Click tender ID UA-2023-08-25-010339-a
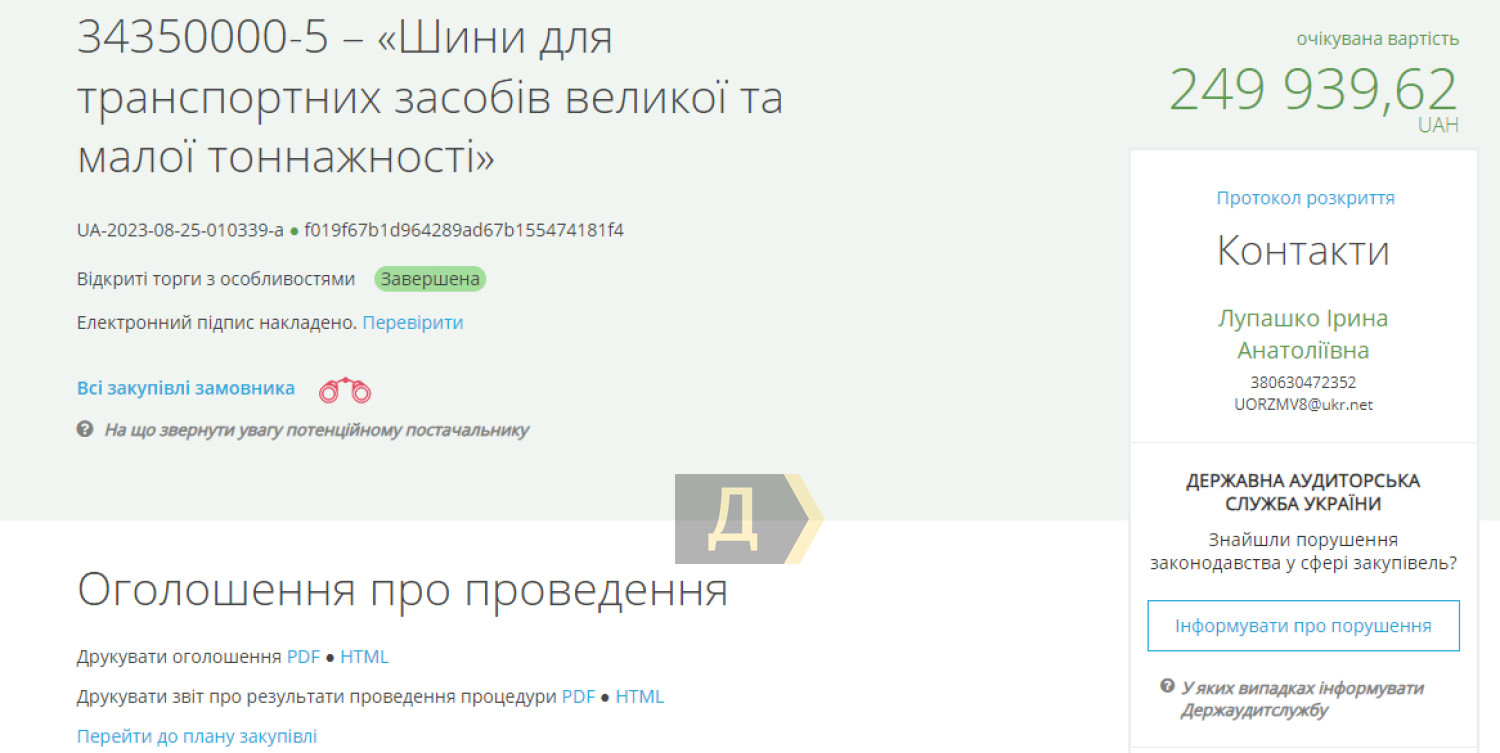 [180, 231]
